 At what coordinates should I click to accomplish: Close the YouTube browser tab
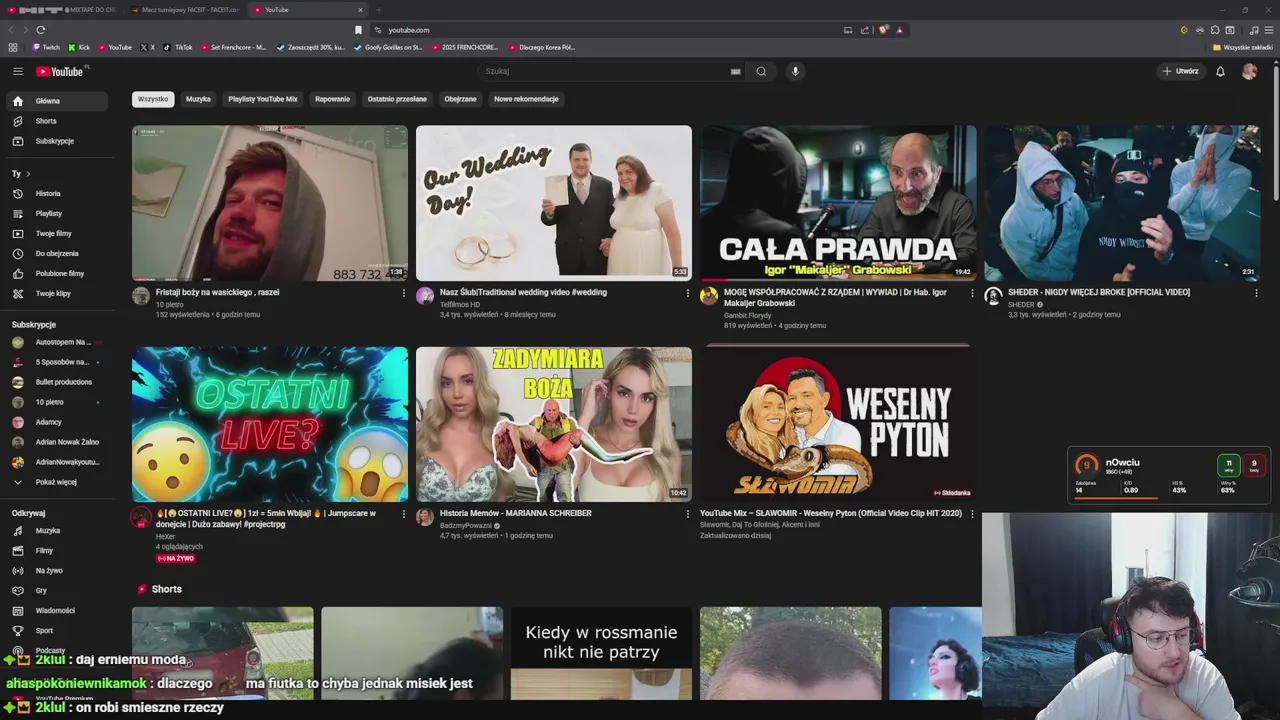[x=360, y=10]
